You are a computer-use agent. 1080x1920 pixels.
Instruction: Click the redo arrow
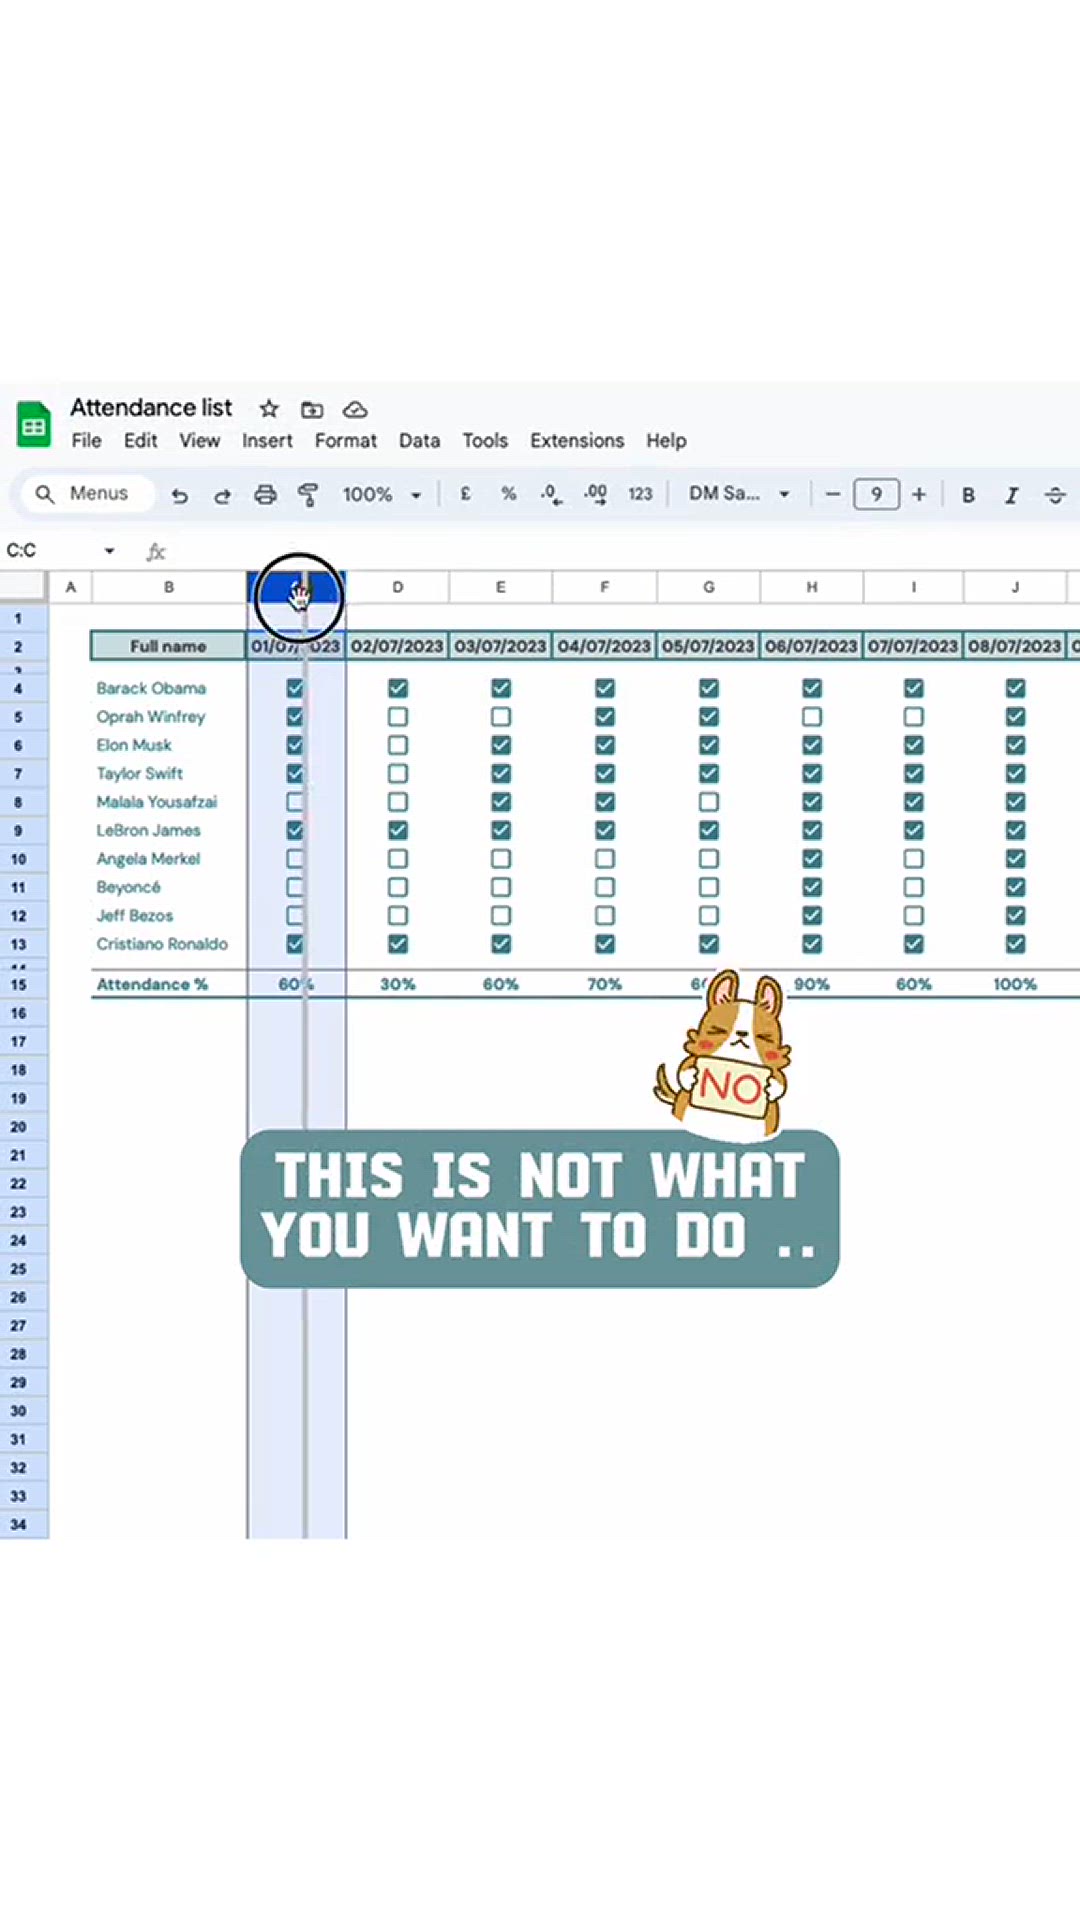click(222, 494)
